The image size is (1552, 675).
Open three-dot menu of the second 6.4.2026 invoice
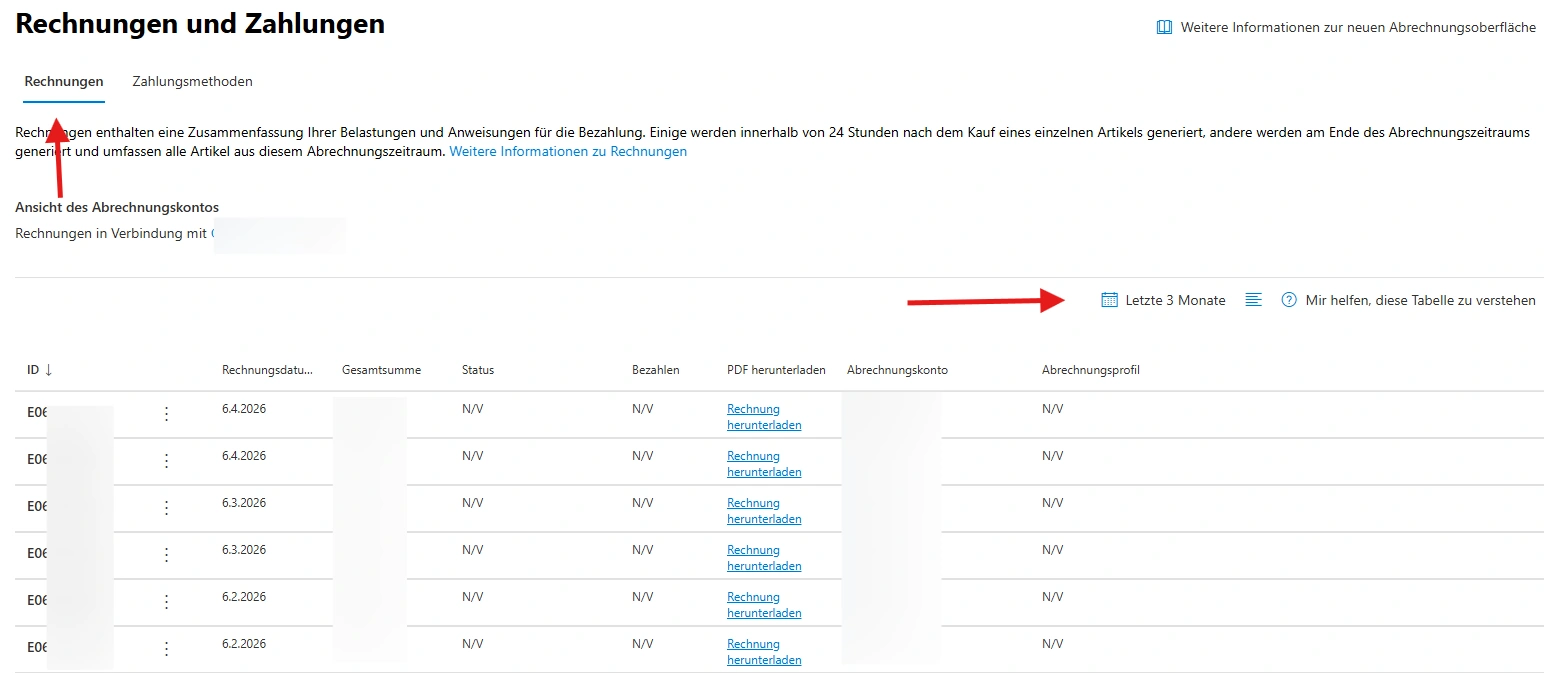[x=167, y=461]
